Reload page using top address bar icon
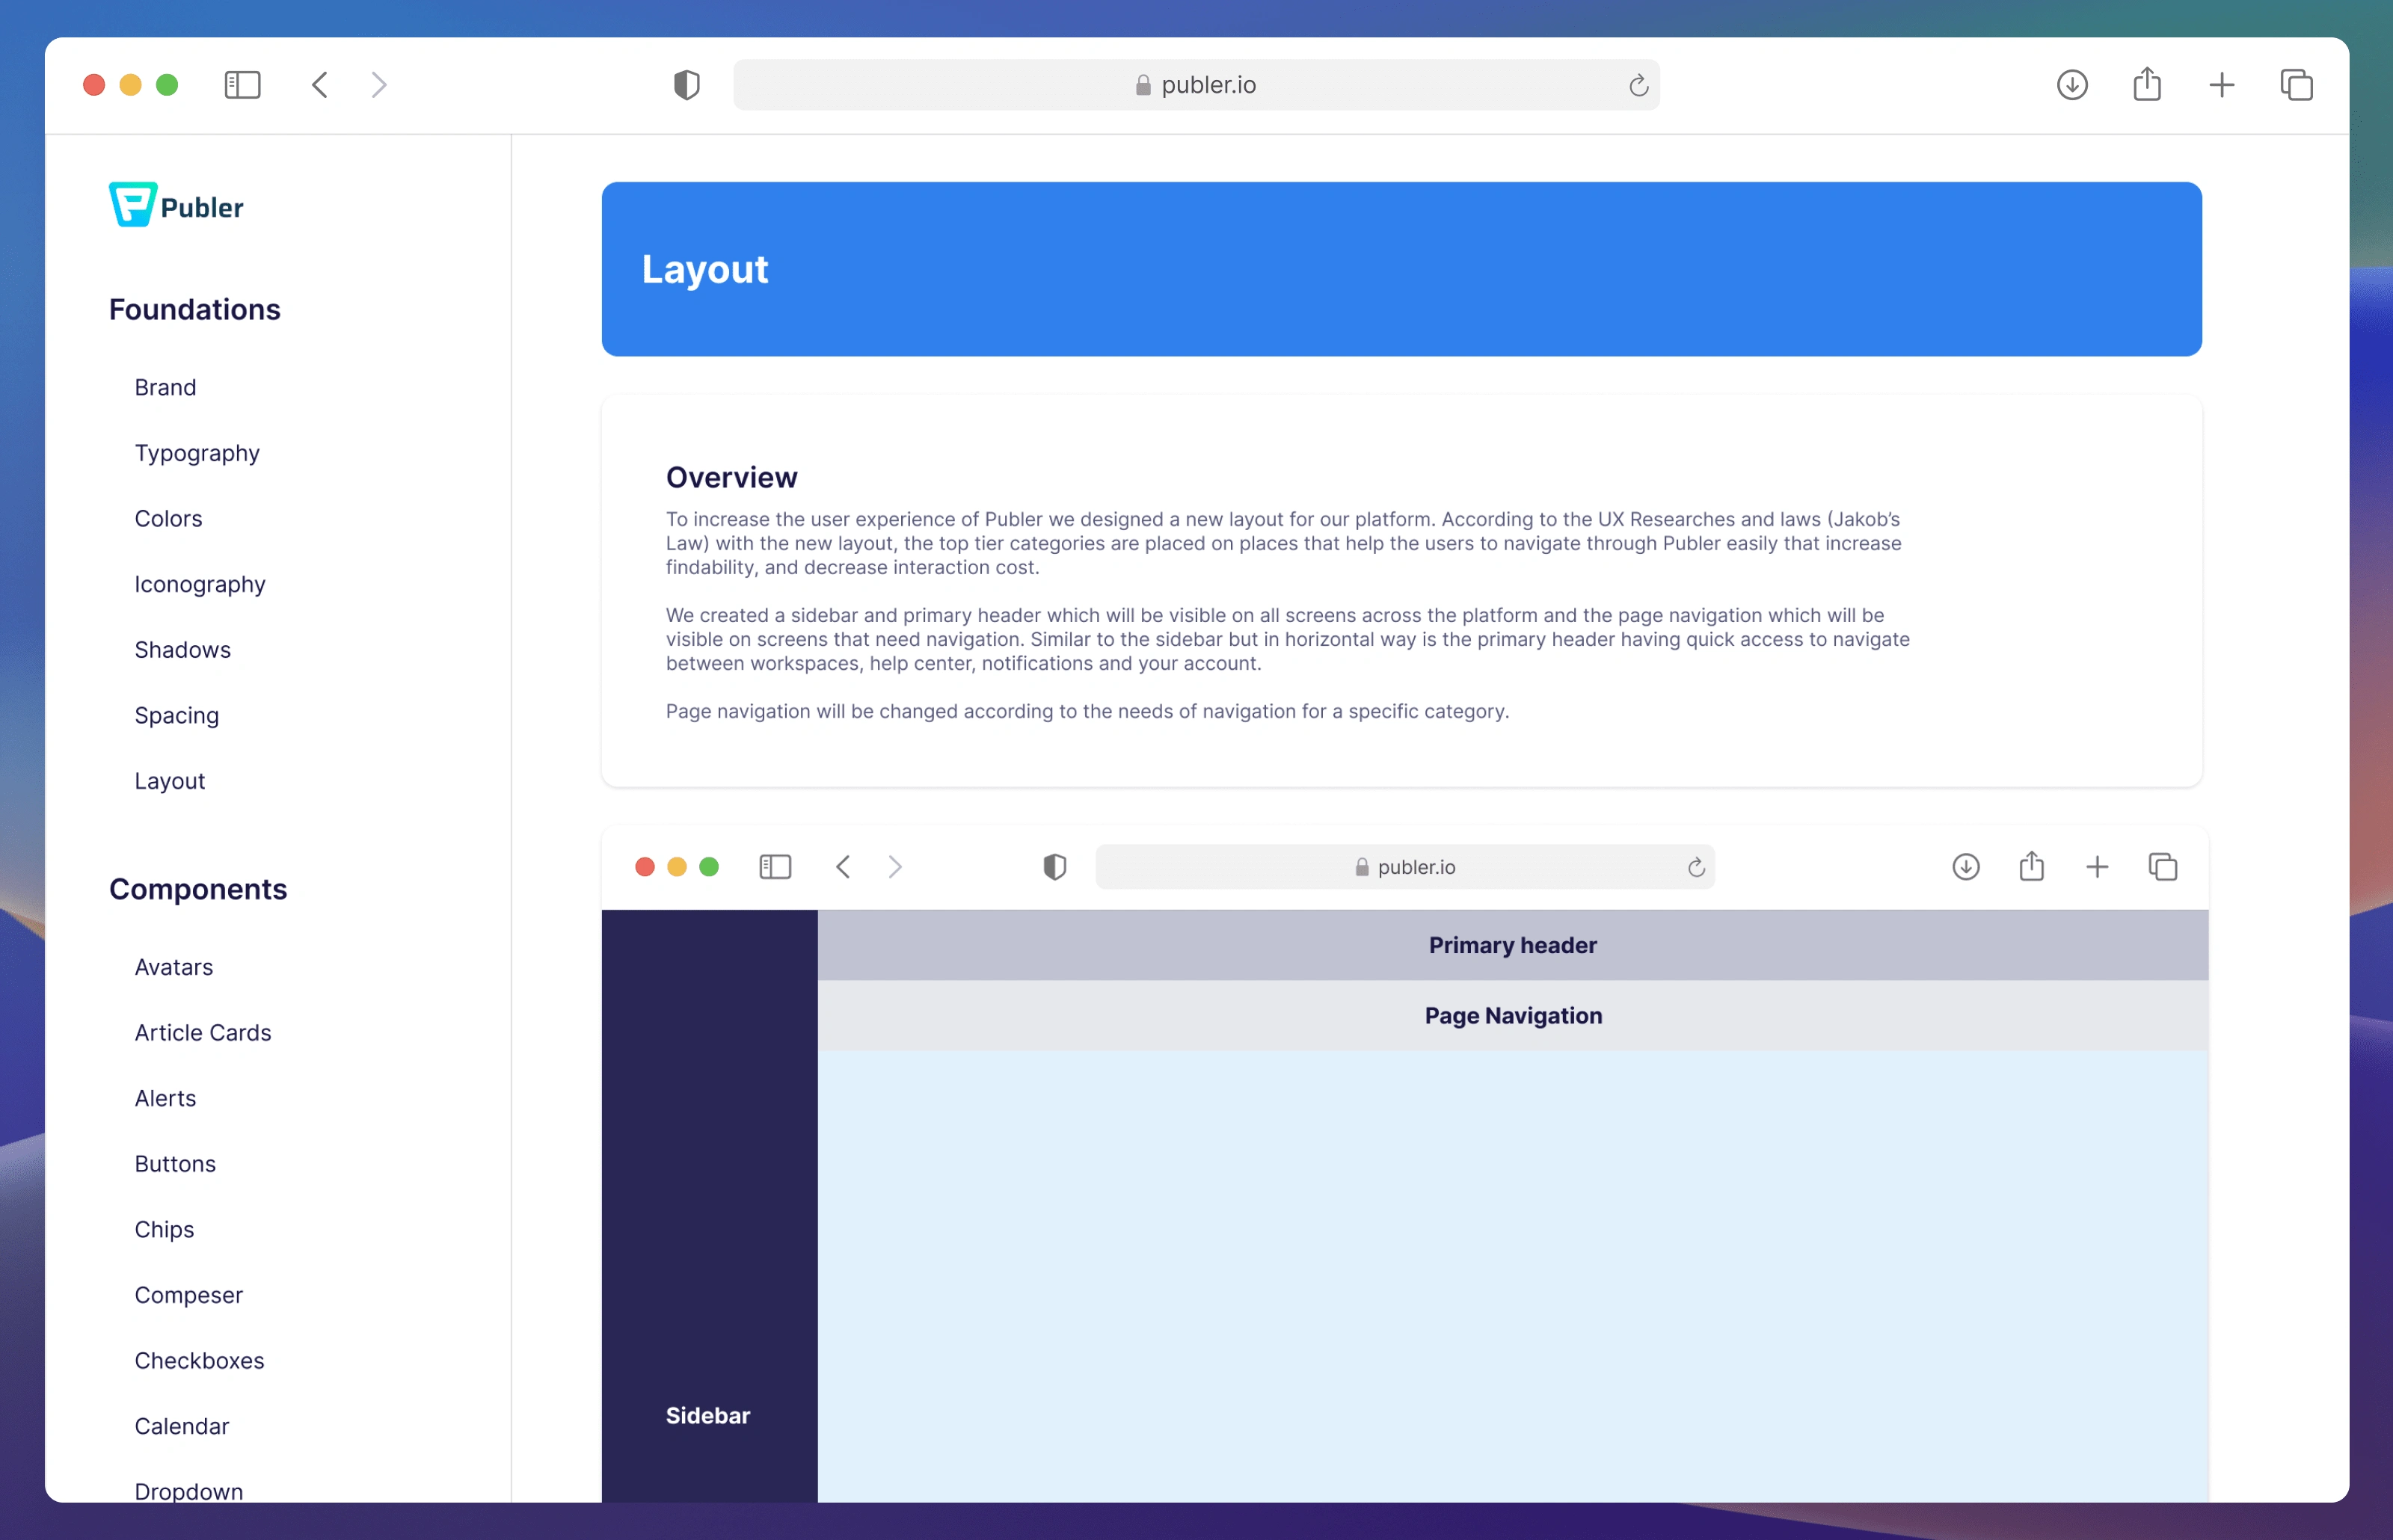The image size is (2393, 1540). [1638, 86]
